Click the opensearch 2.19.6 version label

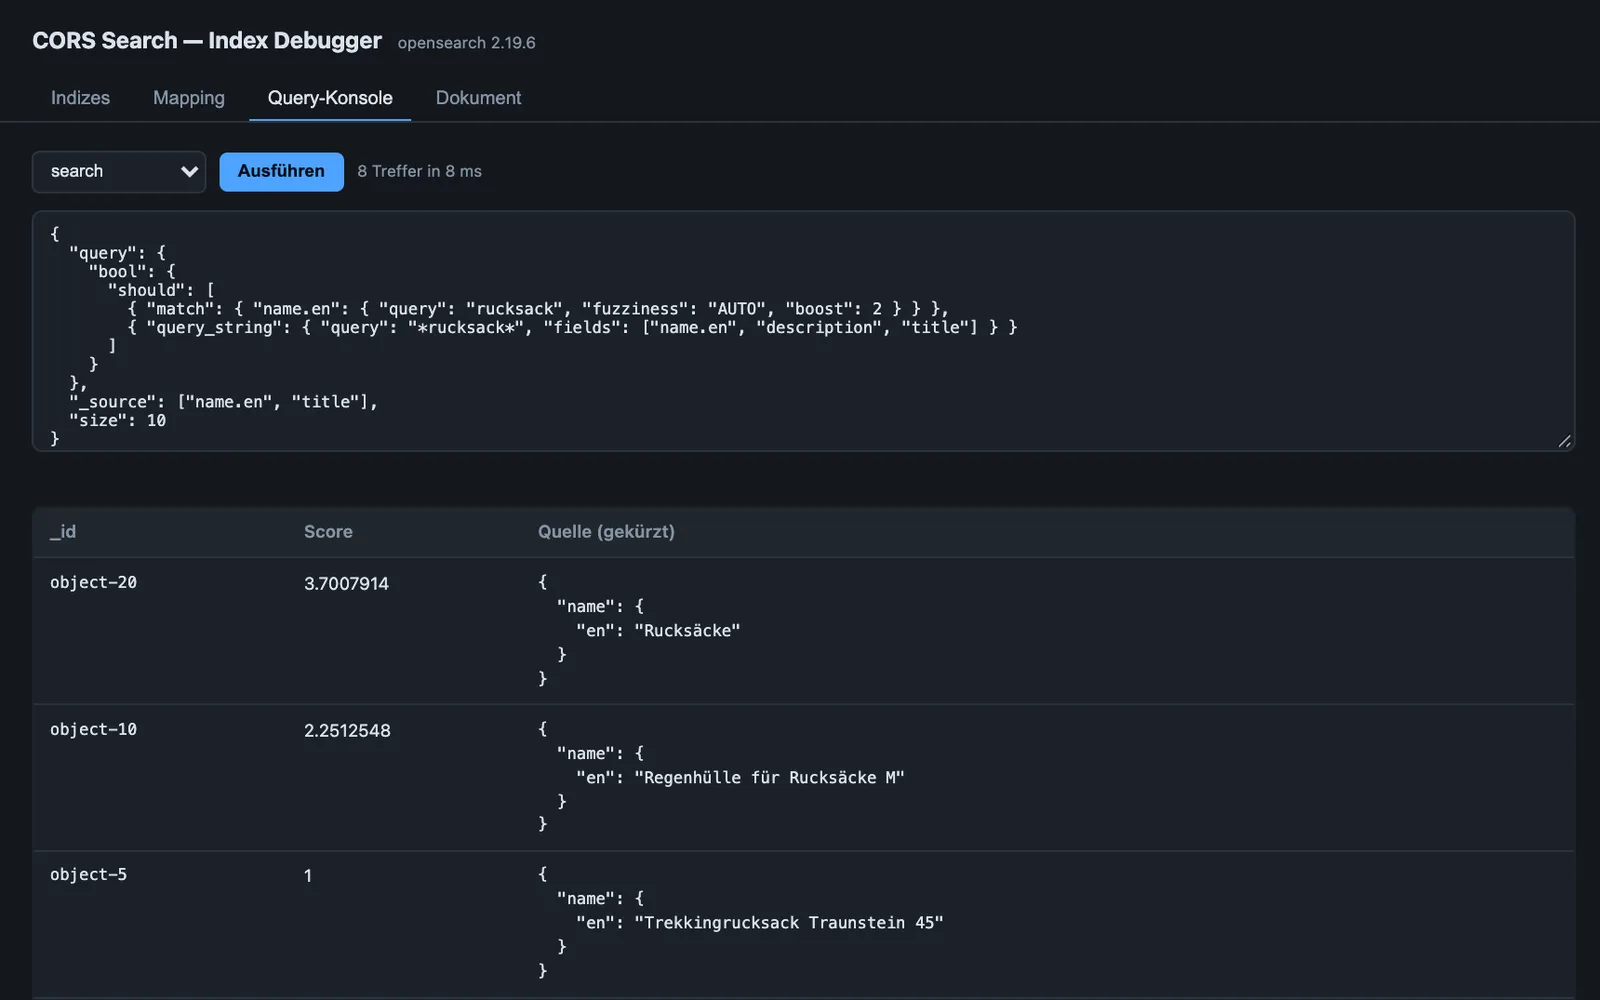pos(466,43)
